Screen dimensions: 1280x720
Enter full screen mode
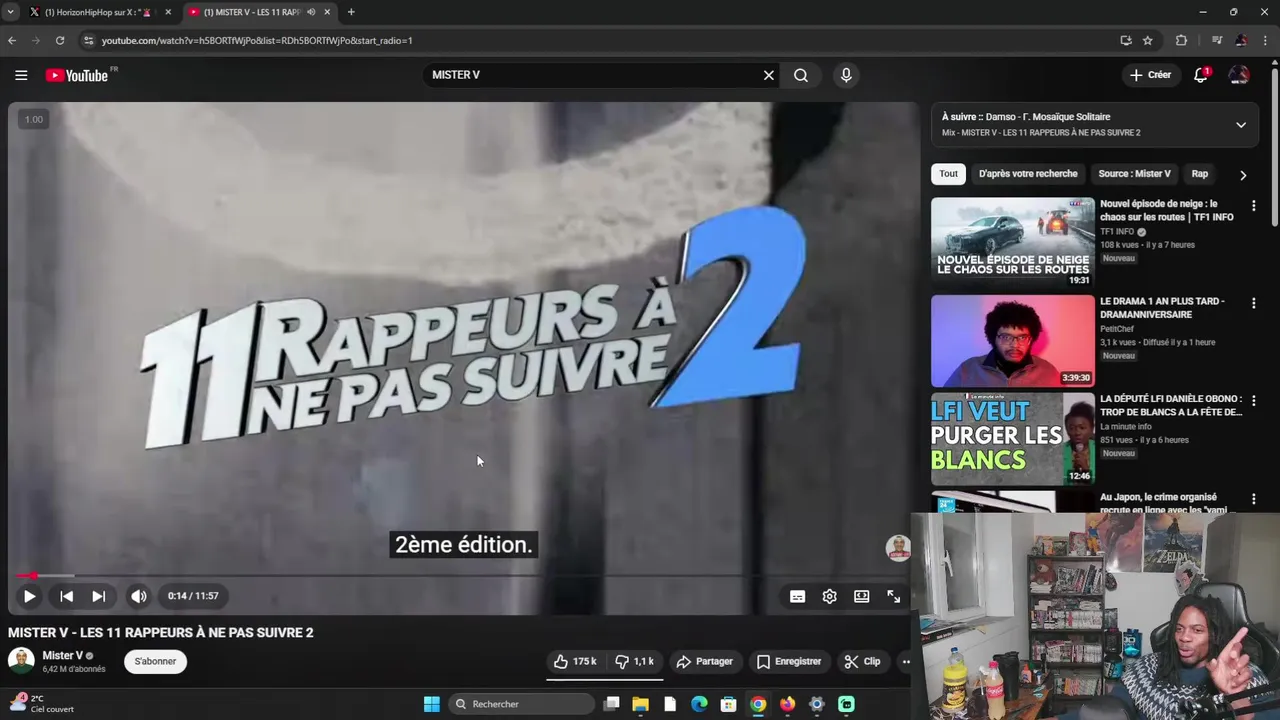(893, 596)
